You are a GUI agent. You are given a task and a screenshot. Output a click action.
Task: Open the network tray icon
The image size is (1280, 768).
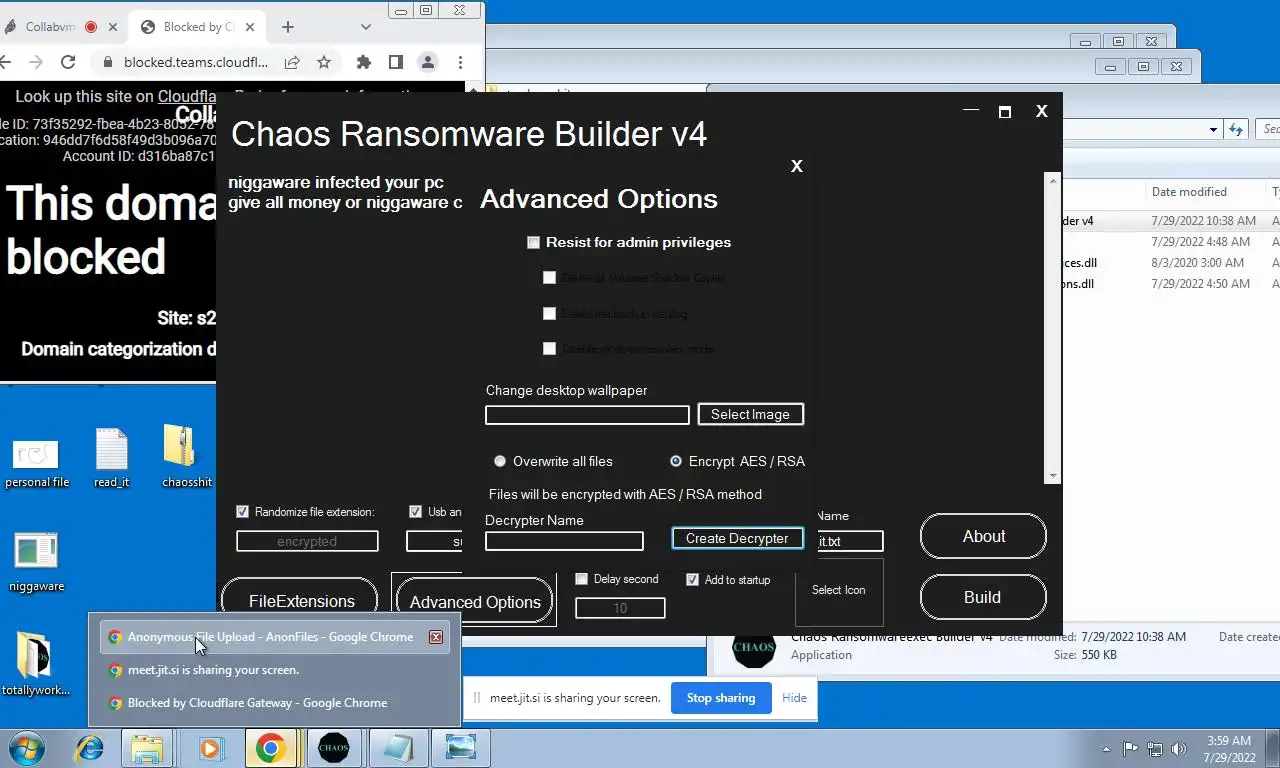tap(1155, 748)
